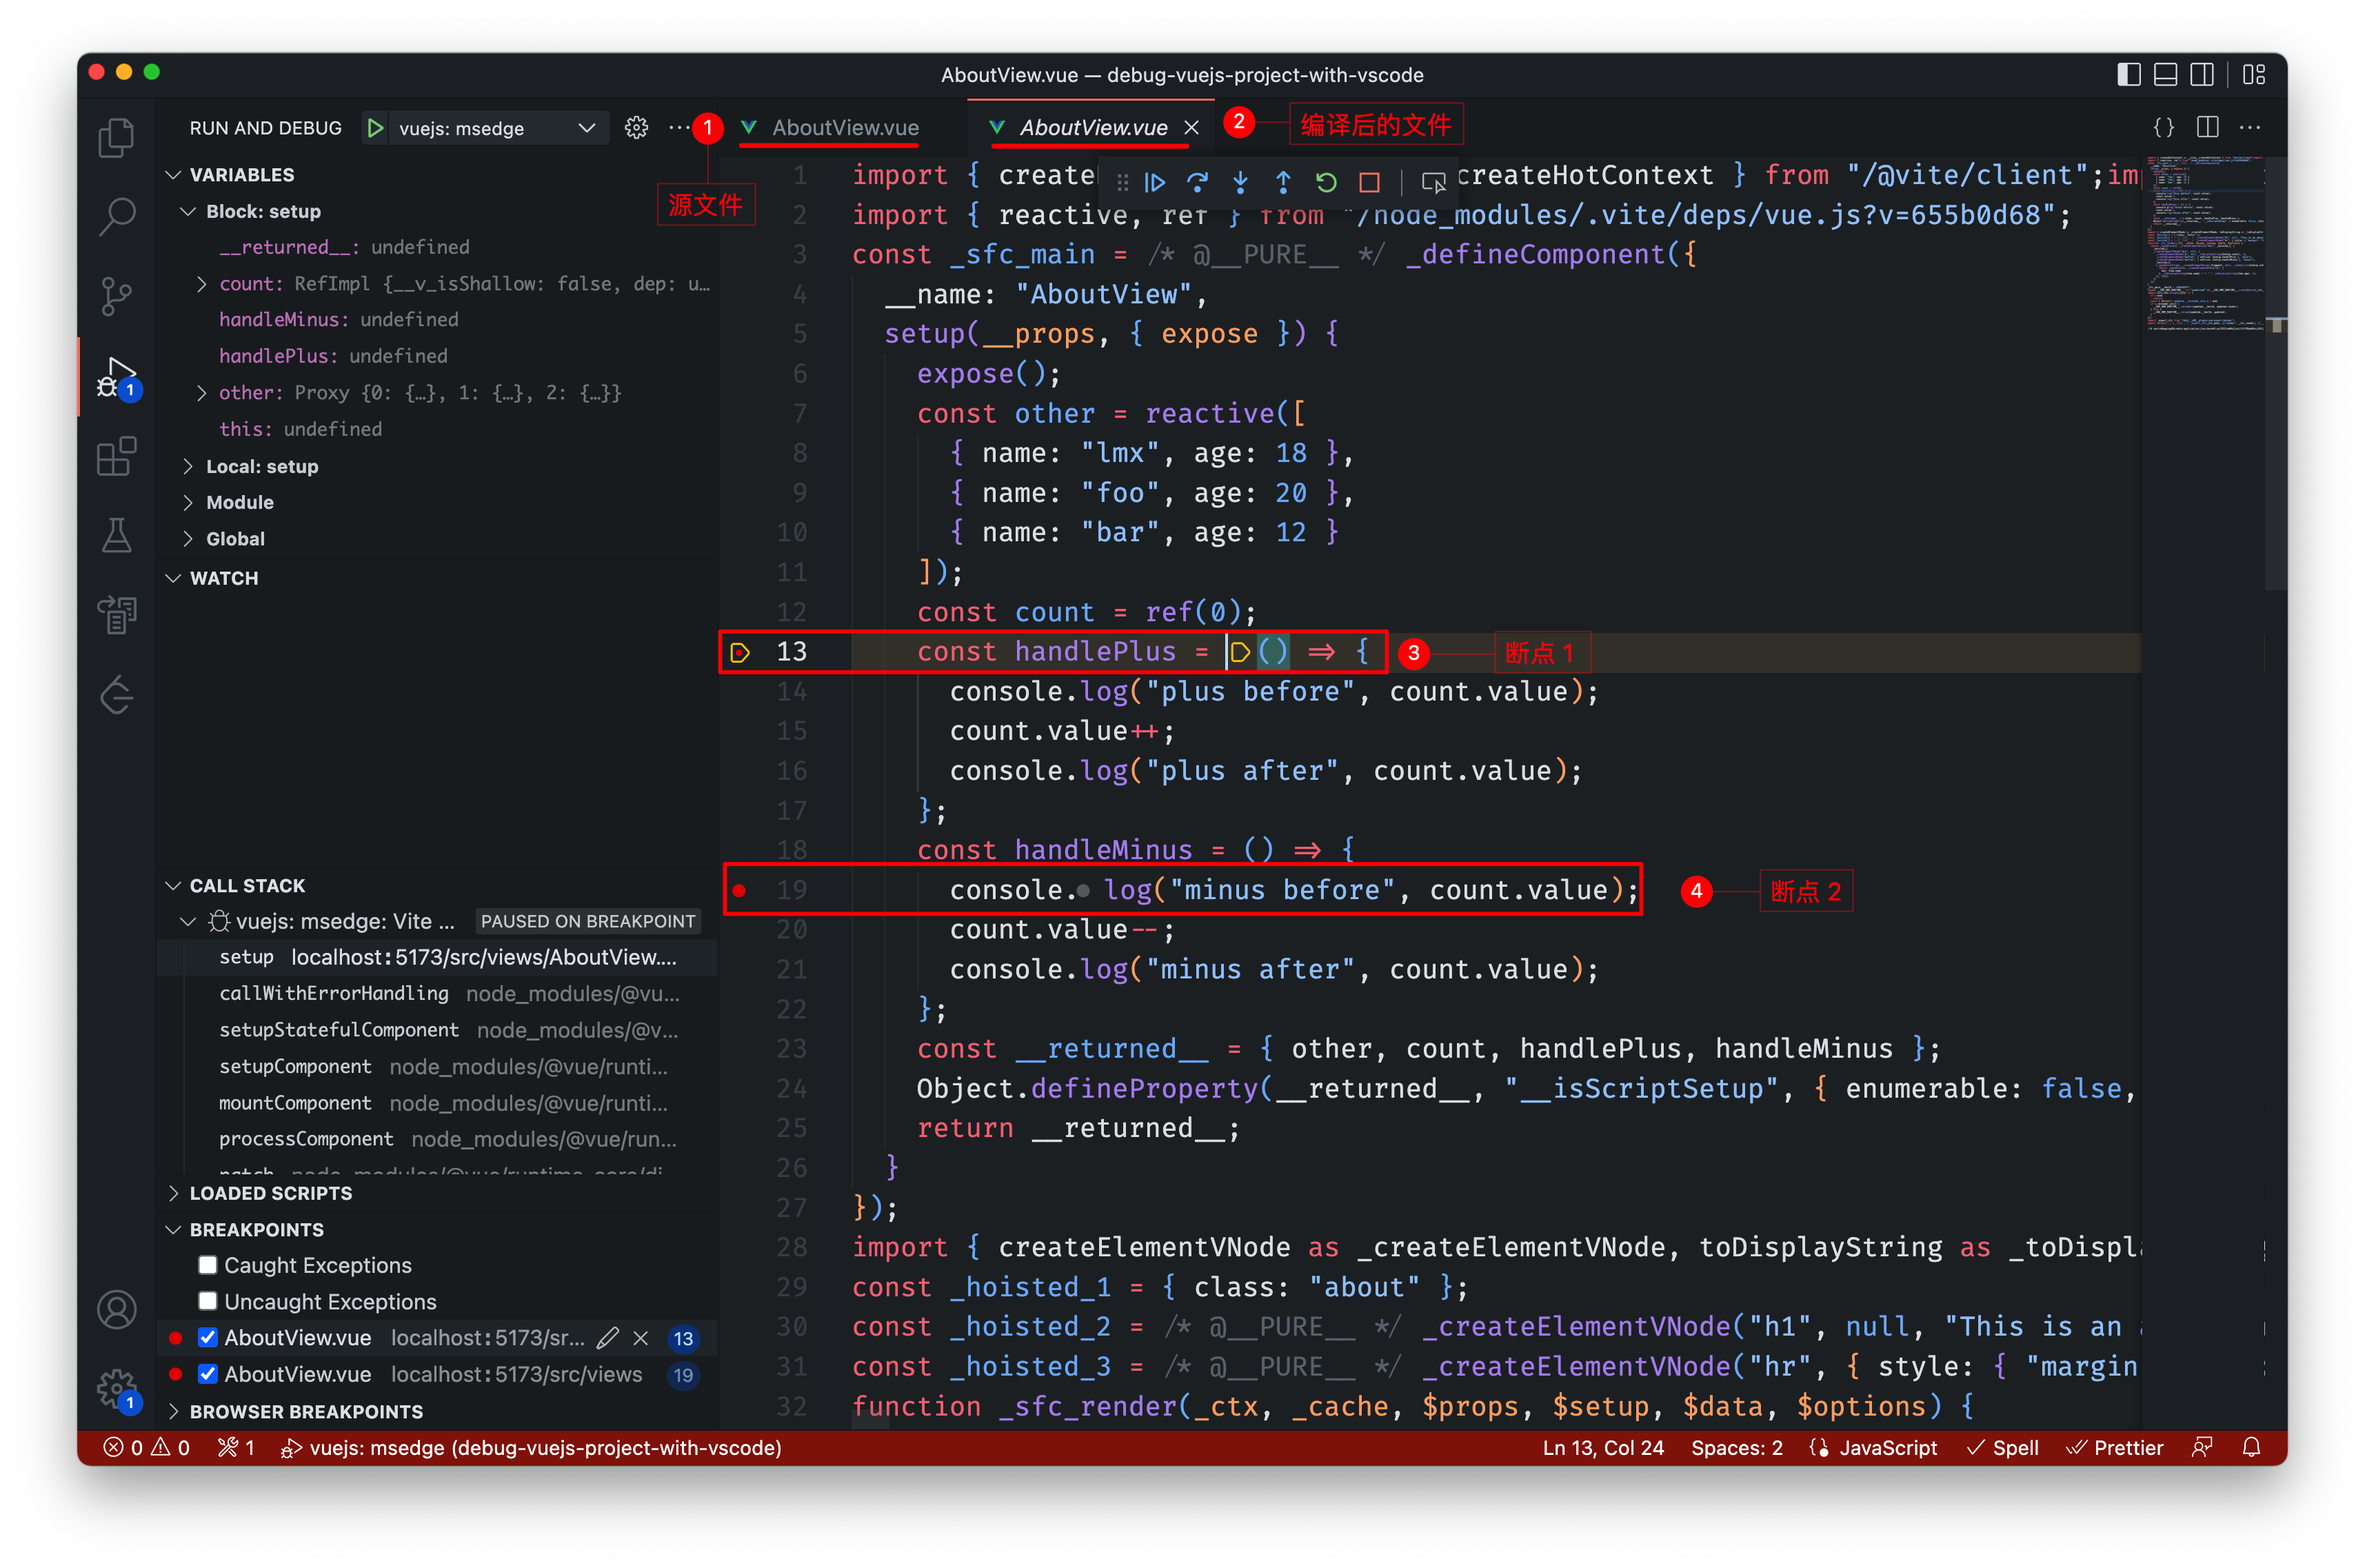The width and height of the screenshot is (2365, 1568).
Task: Open the editor More Actions ellipsis
Action: (x=2250, y=127)
